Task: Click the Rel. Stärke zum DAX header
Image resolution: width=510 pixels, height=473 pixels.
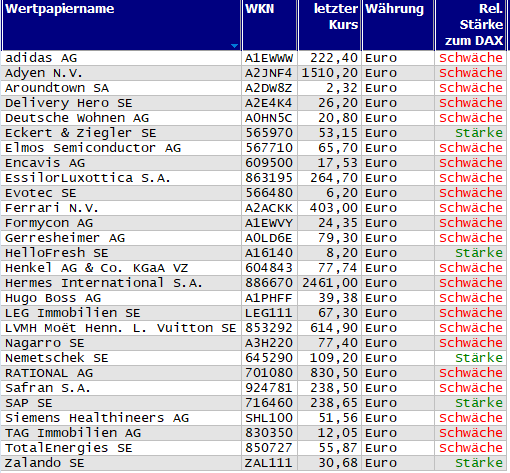Action: click(x=471, y=25)
